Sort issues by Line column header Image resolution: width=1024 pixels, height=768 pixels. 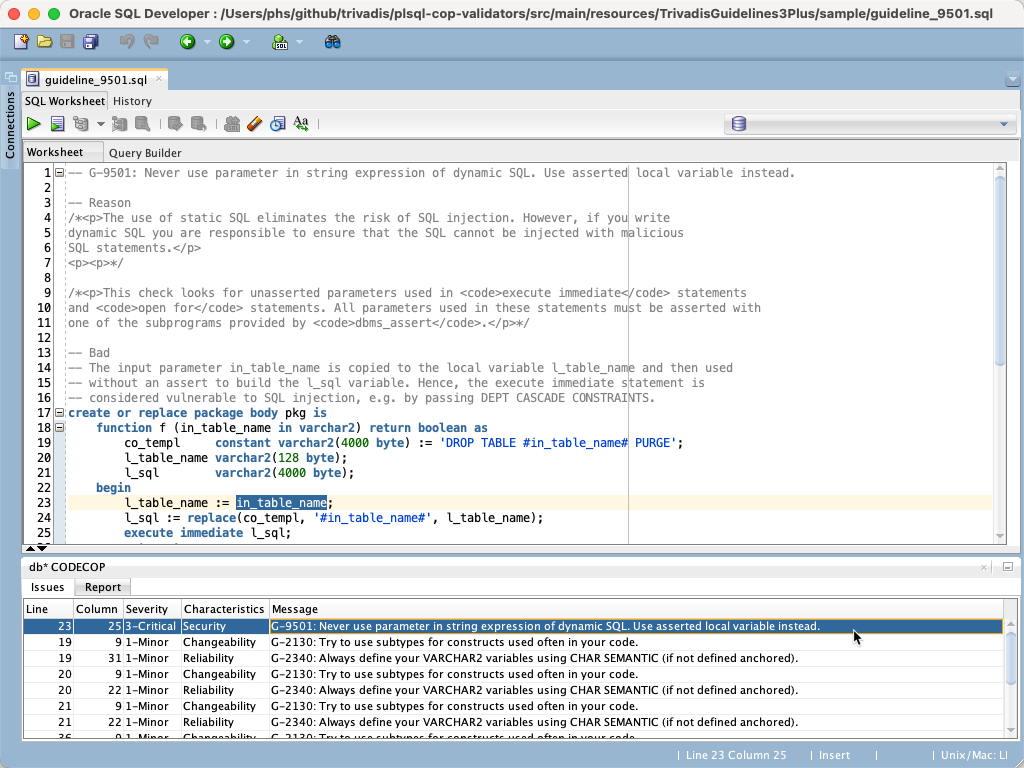[48, 609]
